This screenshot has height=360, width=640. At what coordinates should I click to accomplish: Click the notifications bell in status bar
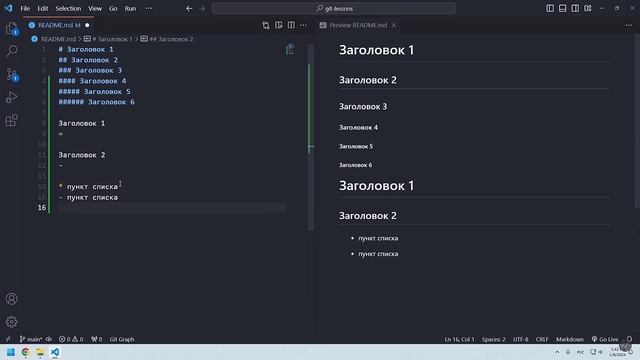pos(629,339)
